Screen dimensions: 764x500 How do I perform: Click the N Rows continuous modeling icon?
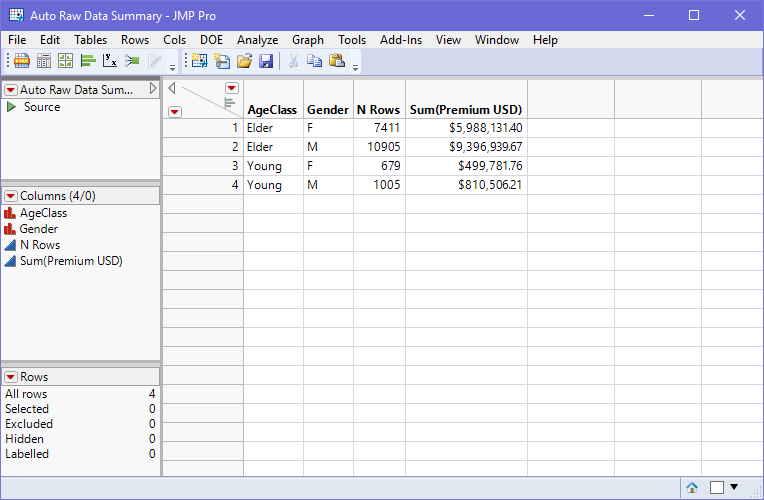coord(10,245)
